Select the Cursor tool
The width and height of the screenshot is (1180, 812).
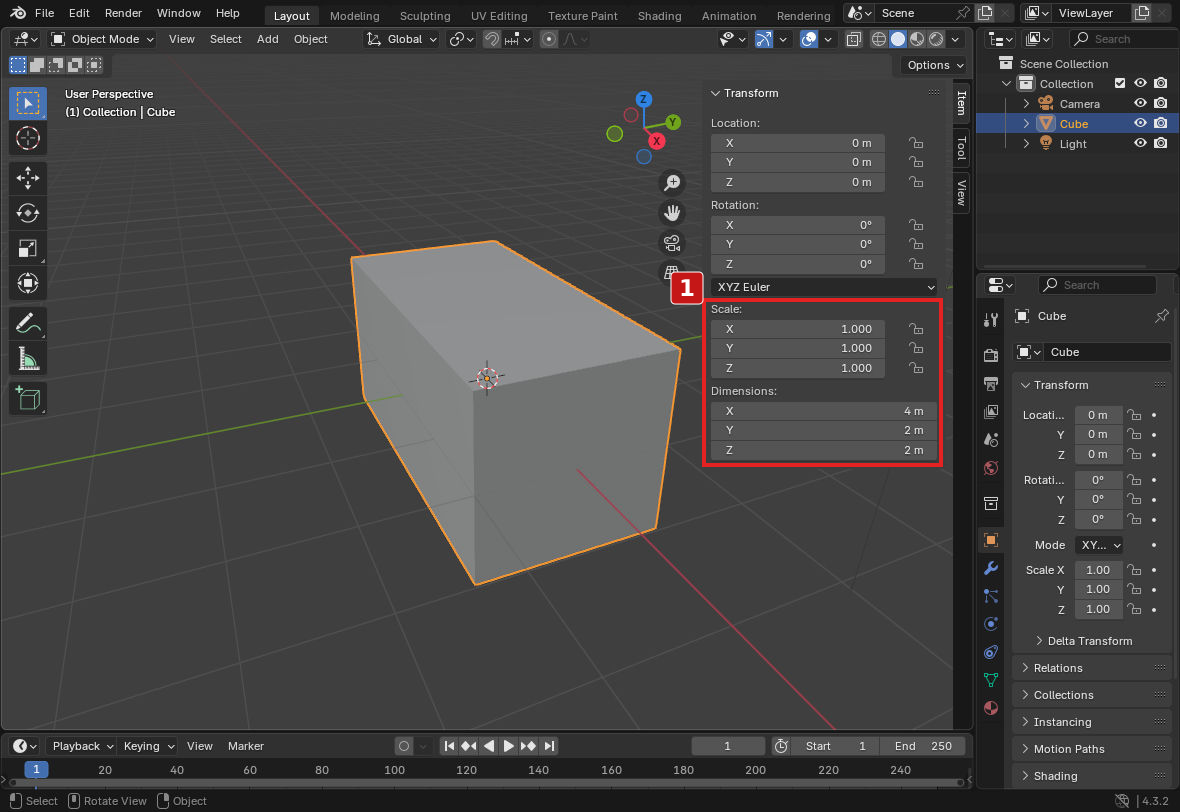(x=28, y=138)
